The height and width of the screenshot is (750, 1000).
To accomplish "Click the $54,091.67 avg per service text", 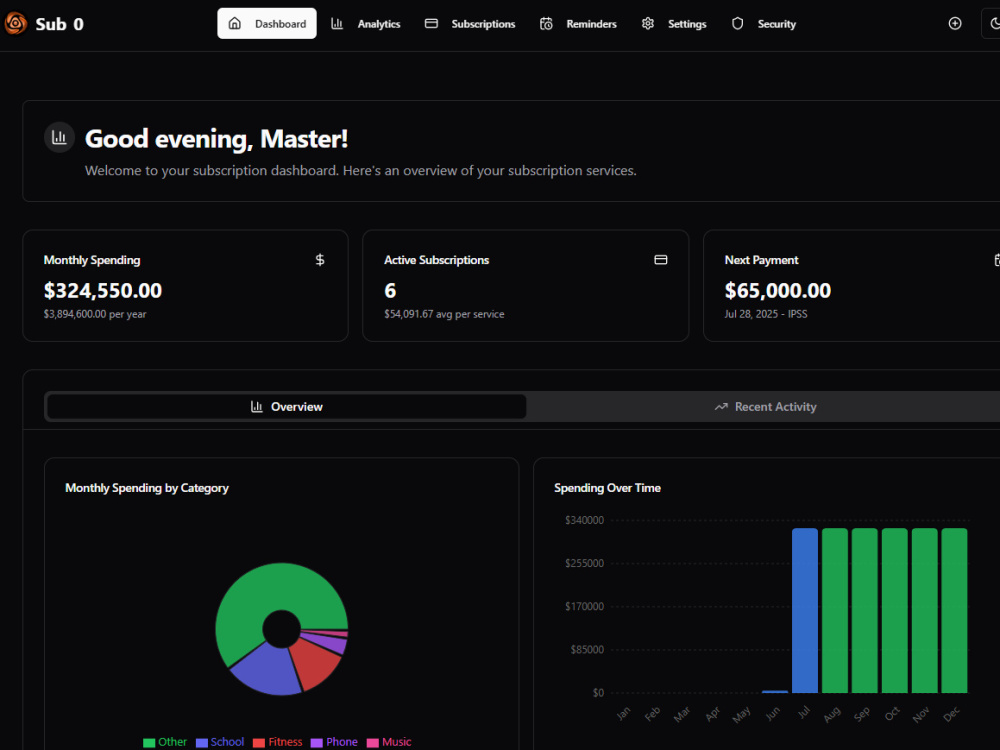I will [444, 314].
